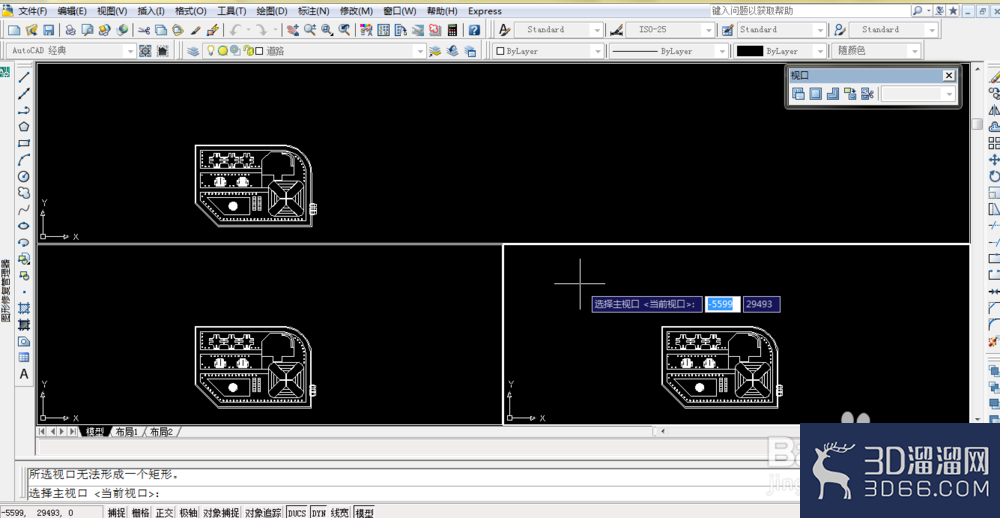Toggle 捕捉 snap mode in status bar

click(x=117, y=513)
